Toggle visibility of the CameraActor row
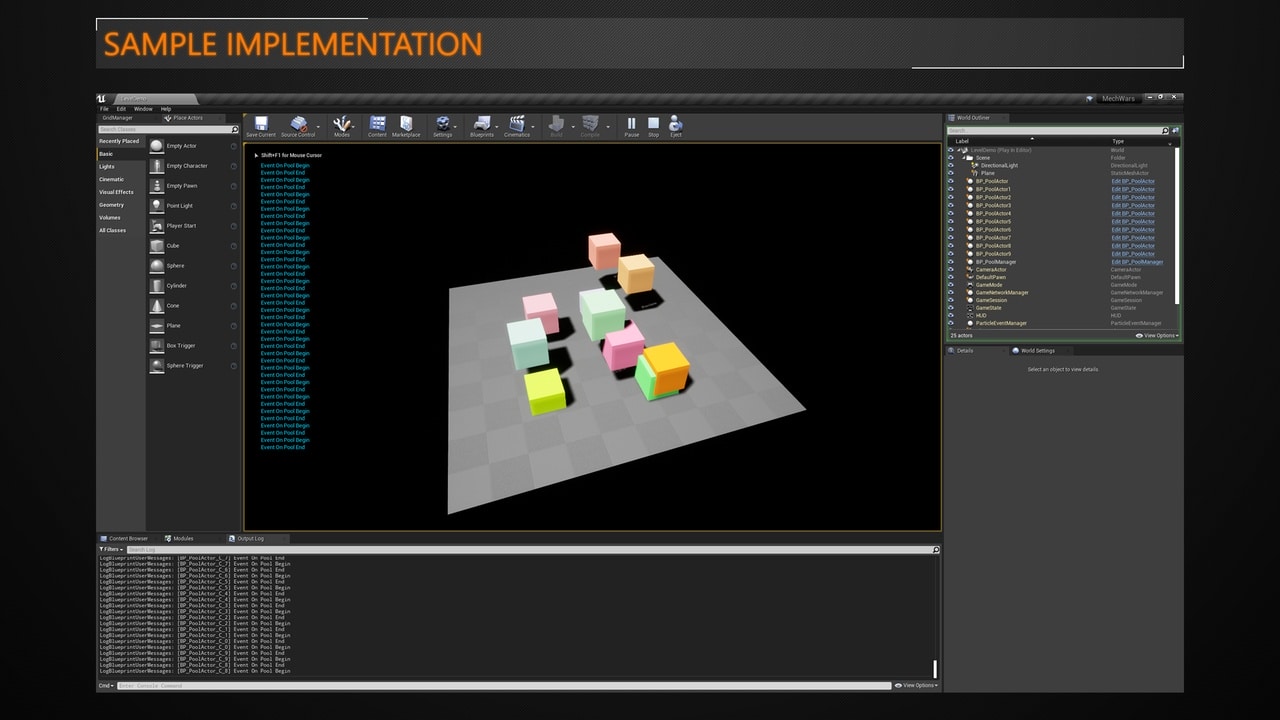Screen dimensions: 1280x720 pos(951,270)
